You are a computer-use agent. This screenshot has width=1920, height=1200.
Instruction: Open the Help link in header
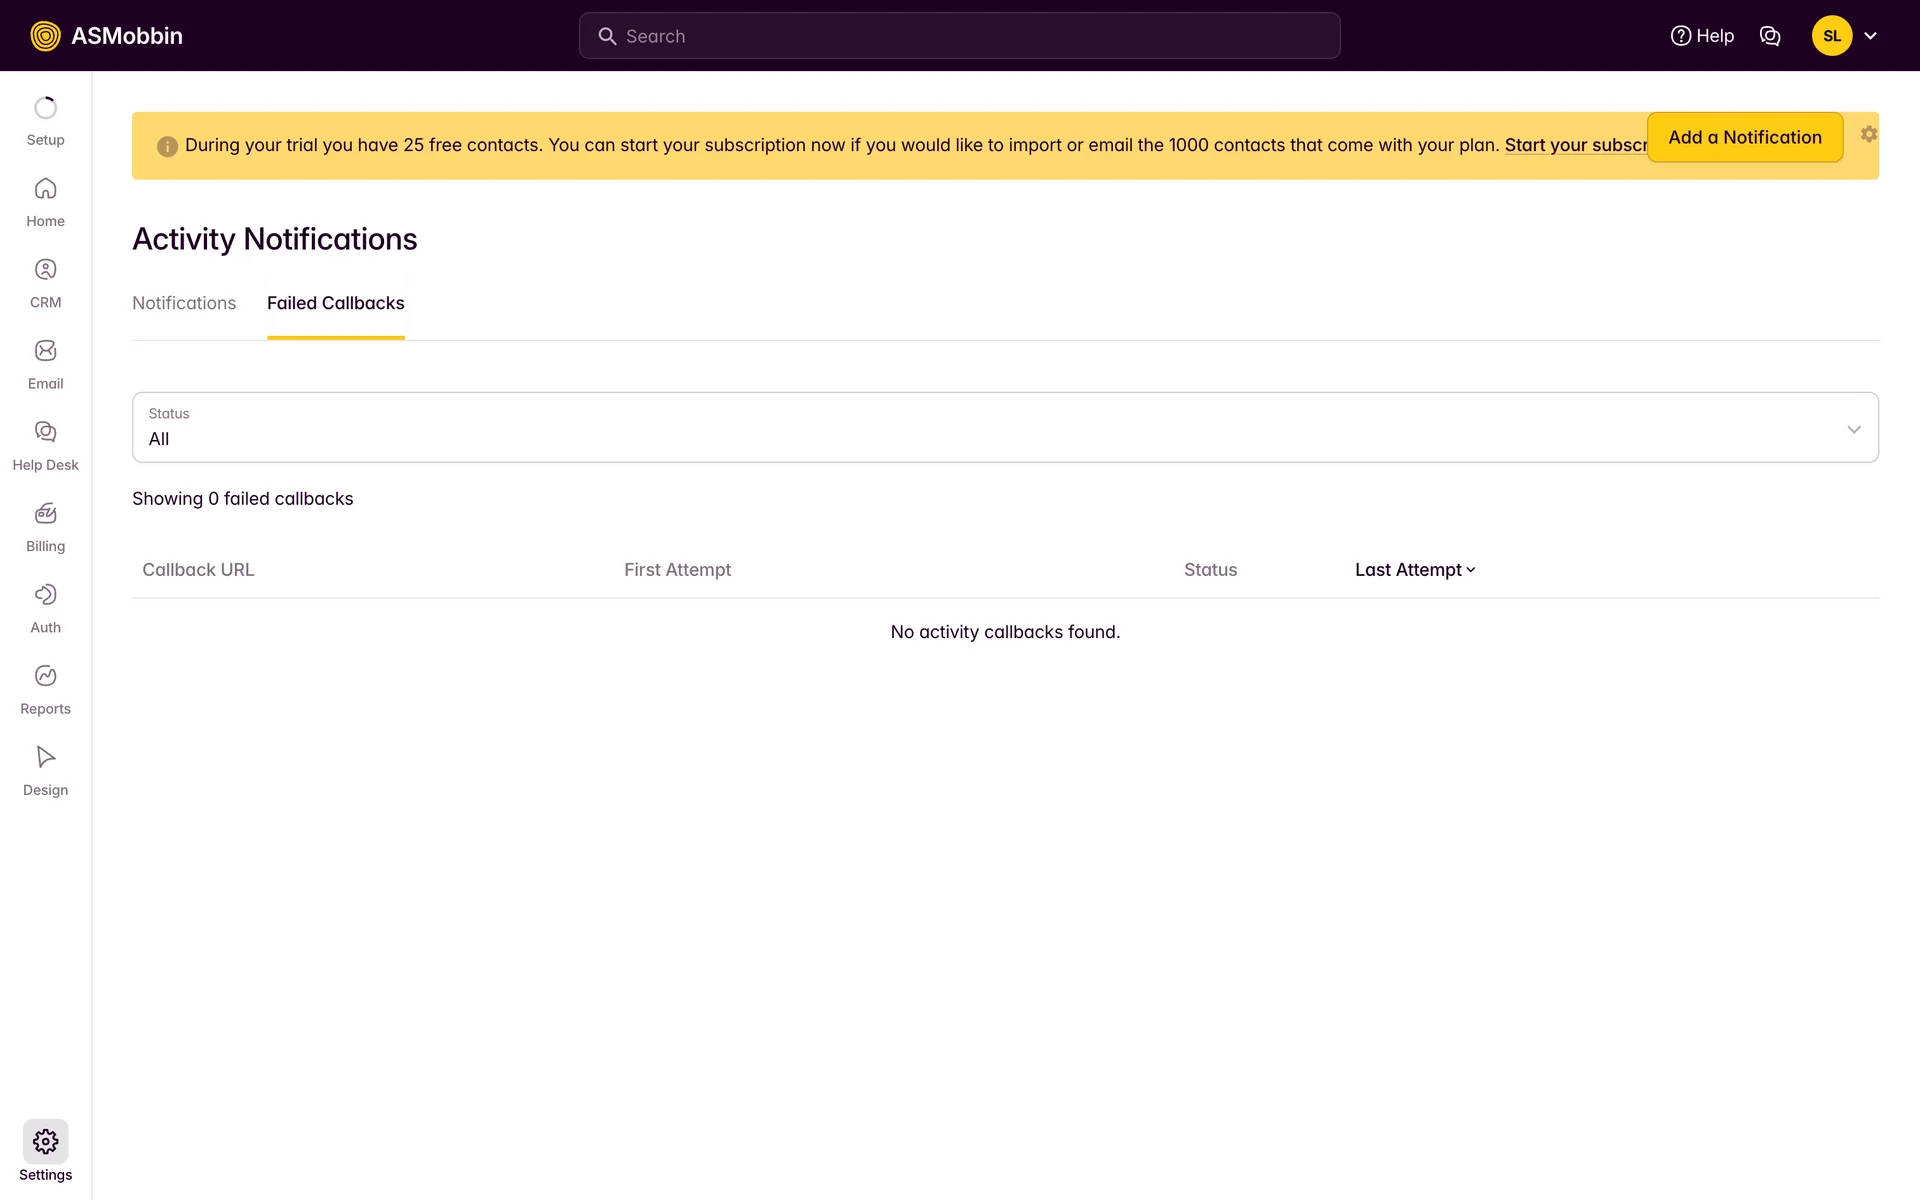click(1702, 36)
